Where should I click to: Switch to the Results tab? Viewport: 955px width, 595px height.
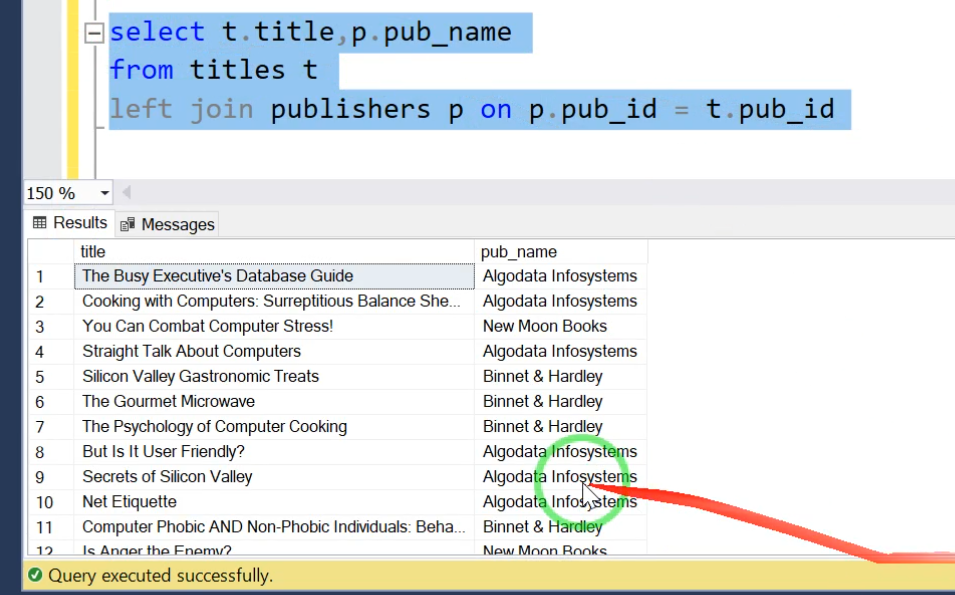[70, 223]
